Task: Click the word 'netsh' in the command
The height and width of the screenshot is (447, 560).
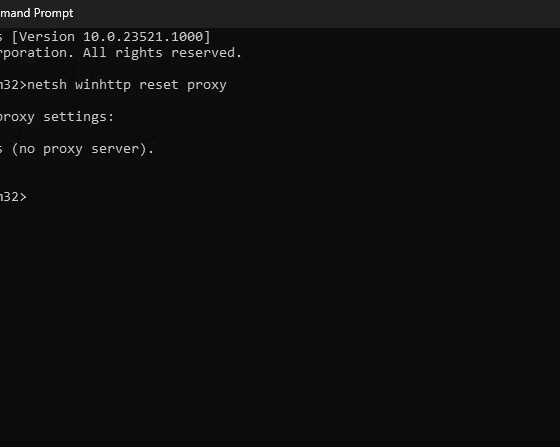Action: pos(47,85)
